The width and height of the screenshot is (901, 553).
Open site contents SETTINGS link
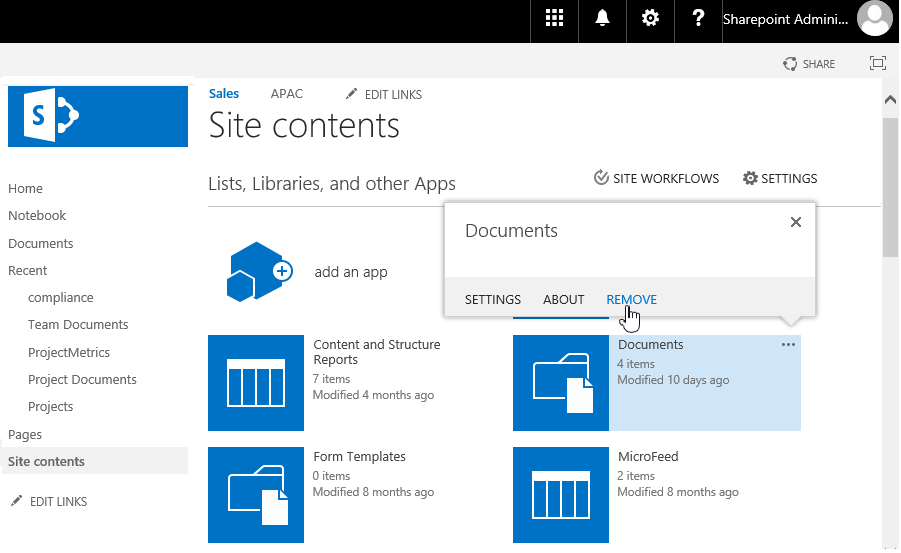(780, 178)
